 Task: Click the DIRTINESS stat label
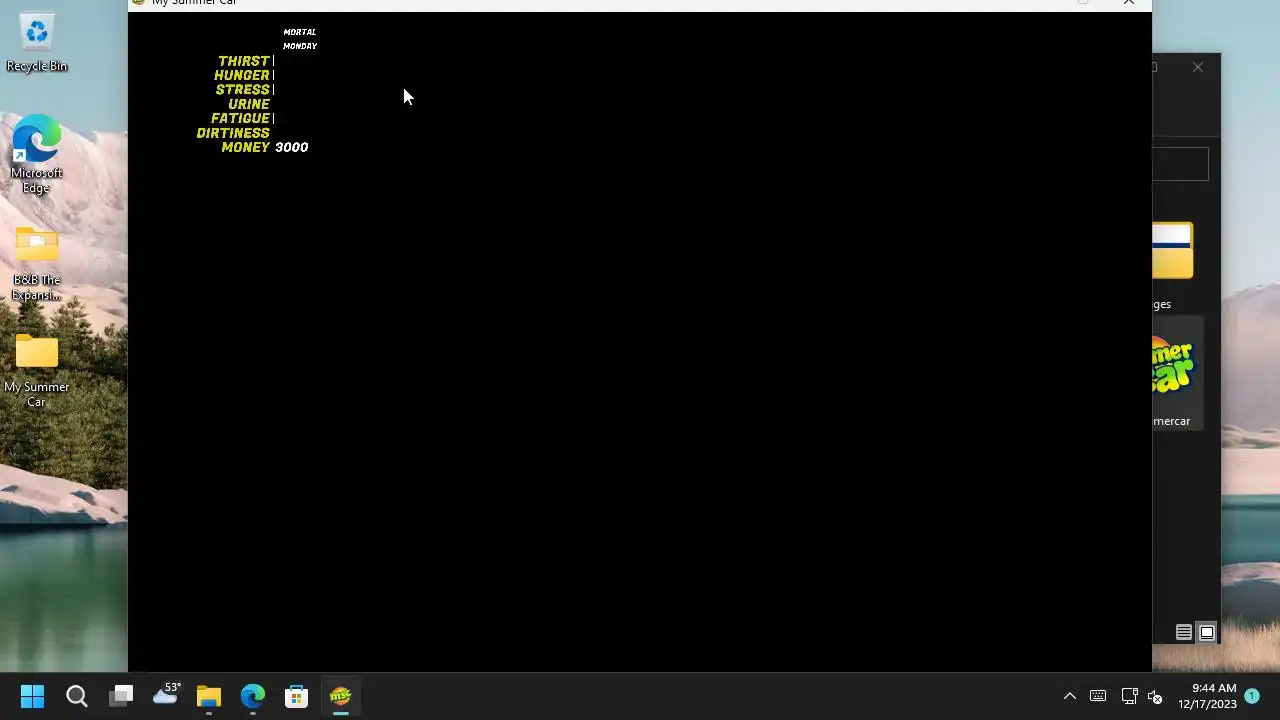click(x=233, y=133)
